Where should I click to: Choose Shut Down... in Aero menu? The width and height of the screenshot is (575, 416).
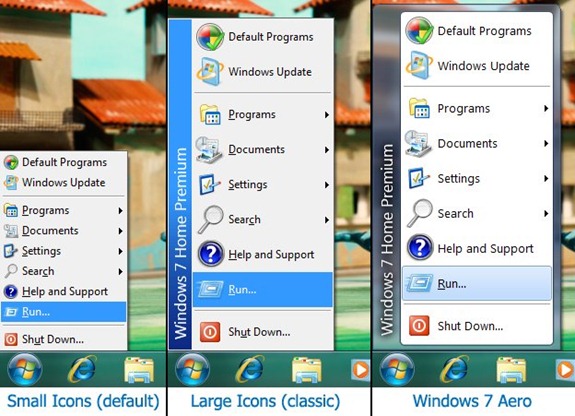pos(477,326)
